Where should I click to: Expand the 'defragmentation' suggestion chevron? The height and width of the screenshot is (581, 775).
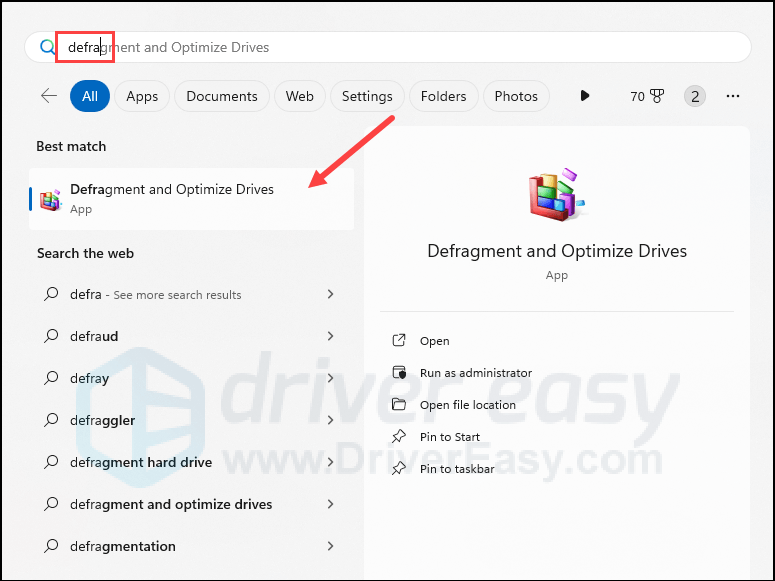pos(330,546)
